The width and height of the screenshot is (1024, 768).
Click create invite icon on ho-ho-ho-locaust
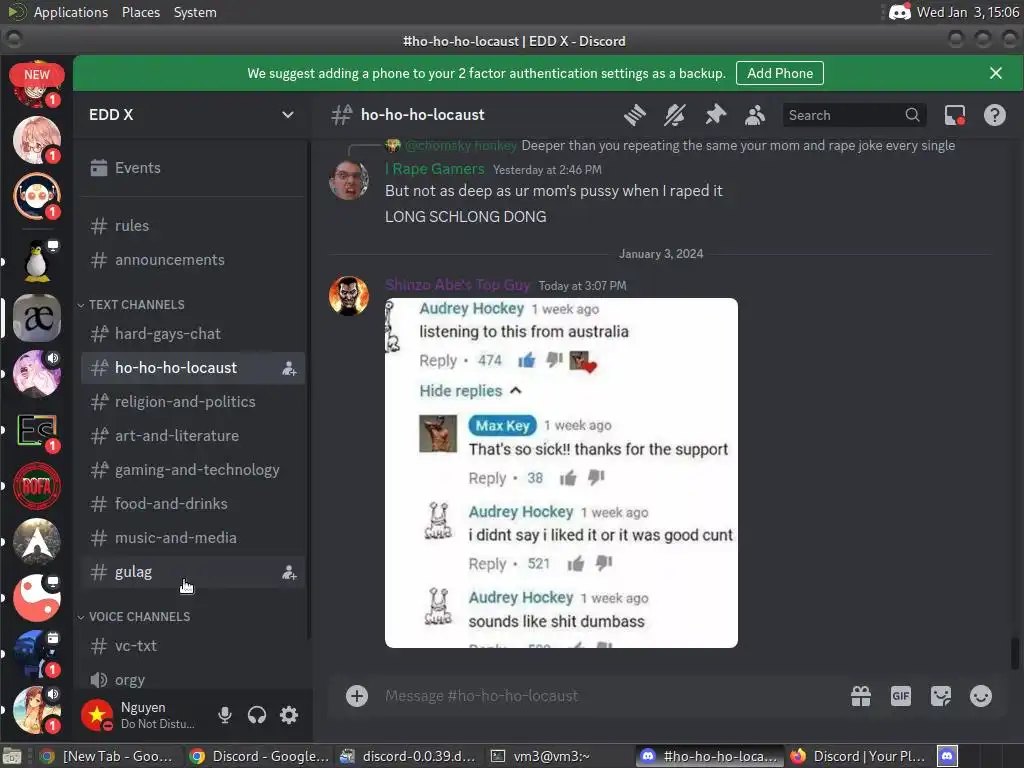click(x=289, y=368)
